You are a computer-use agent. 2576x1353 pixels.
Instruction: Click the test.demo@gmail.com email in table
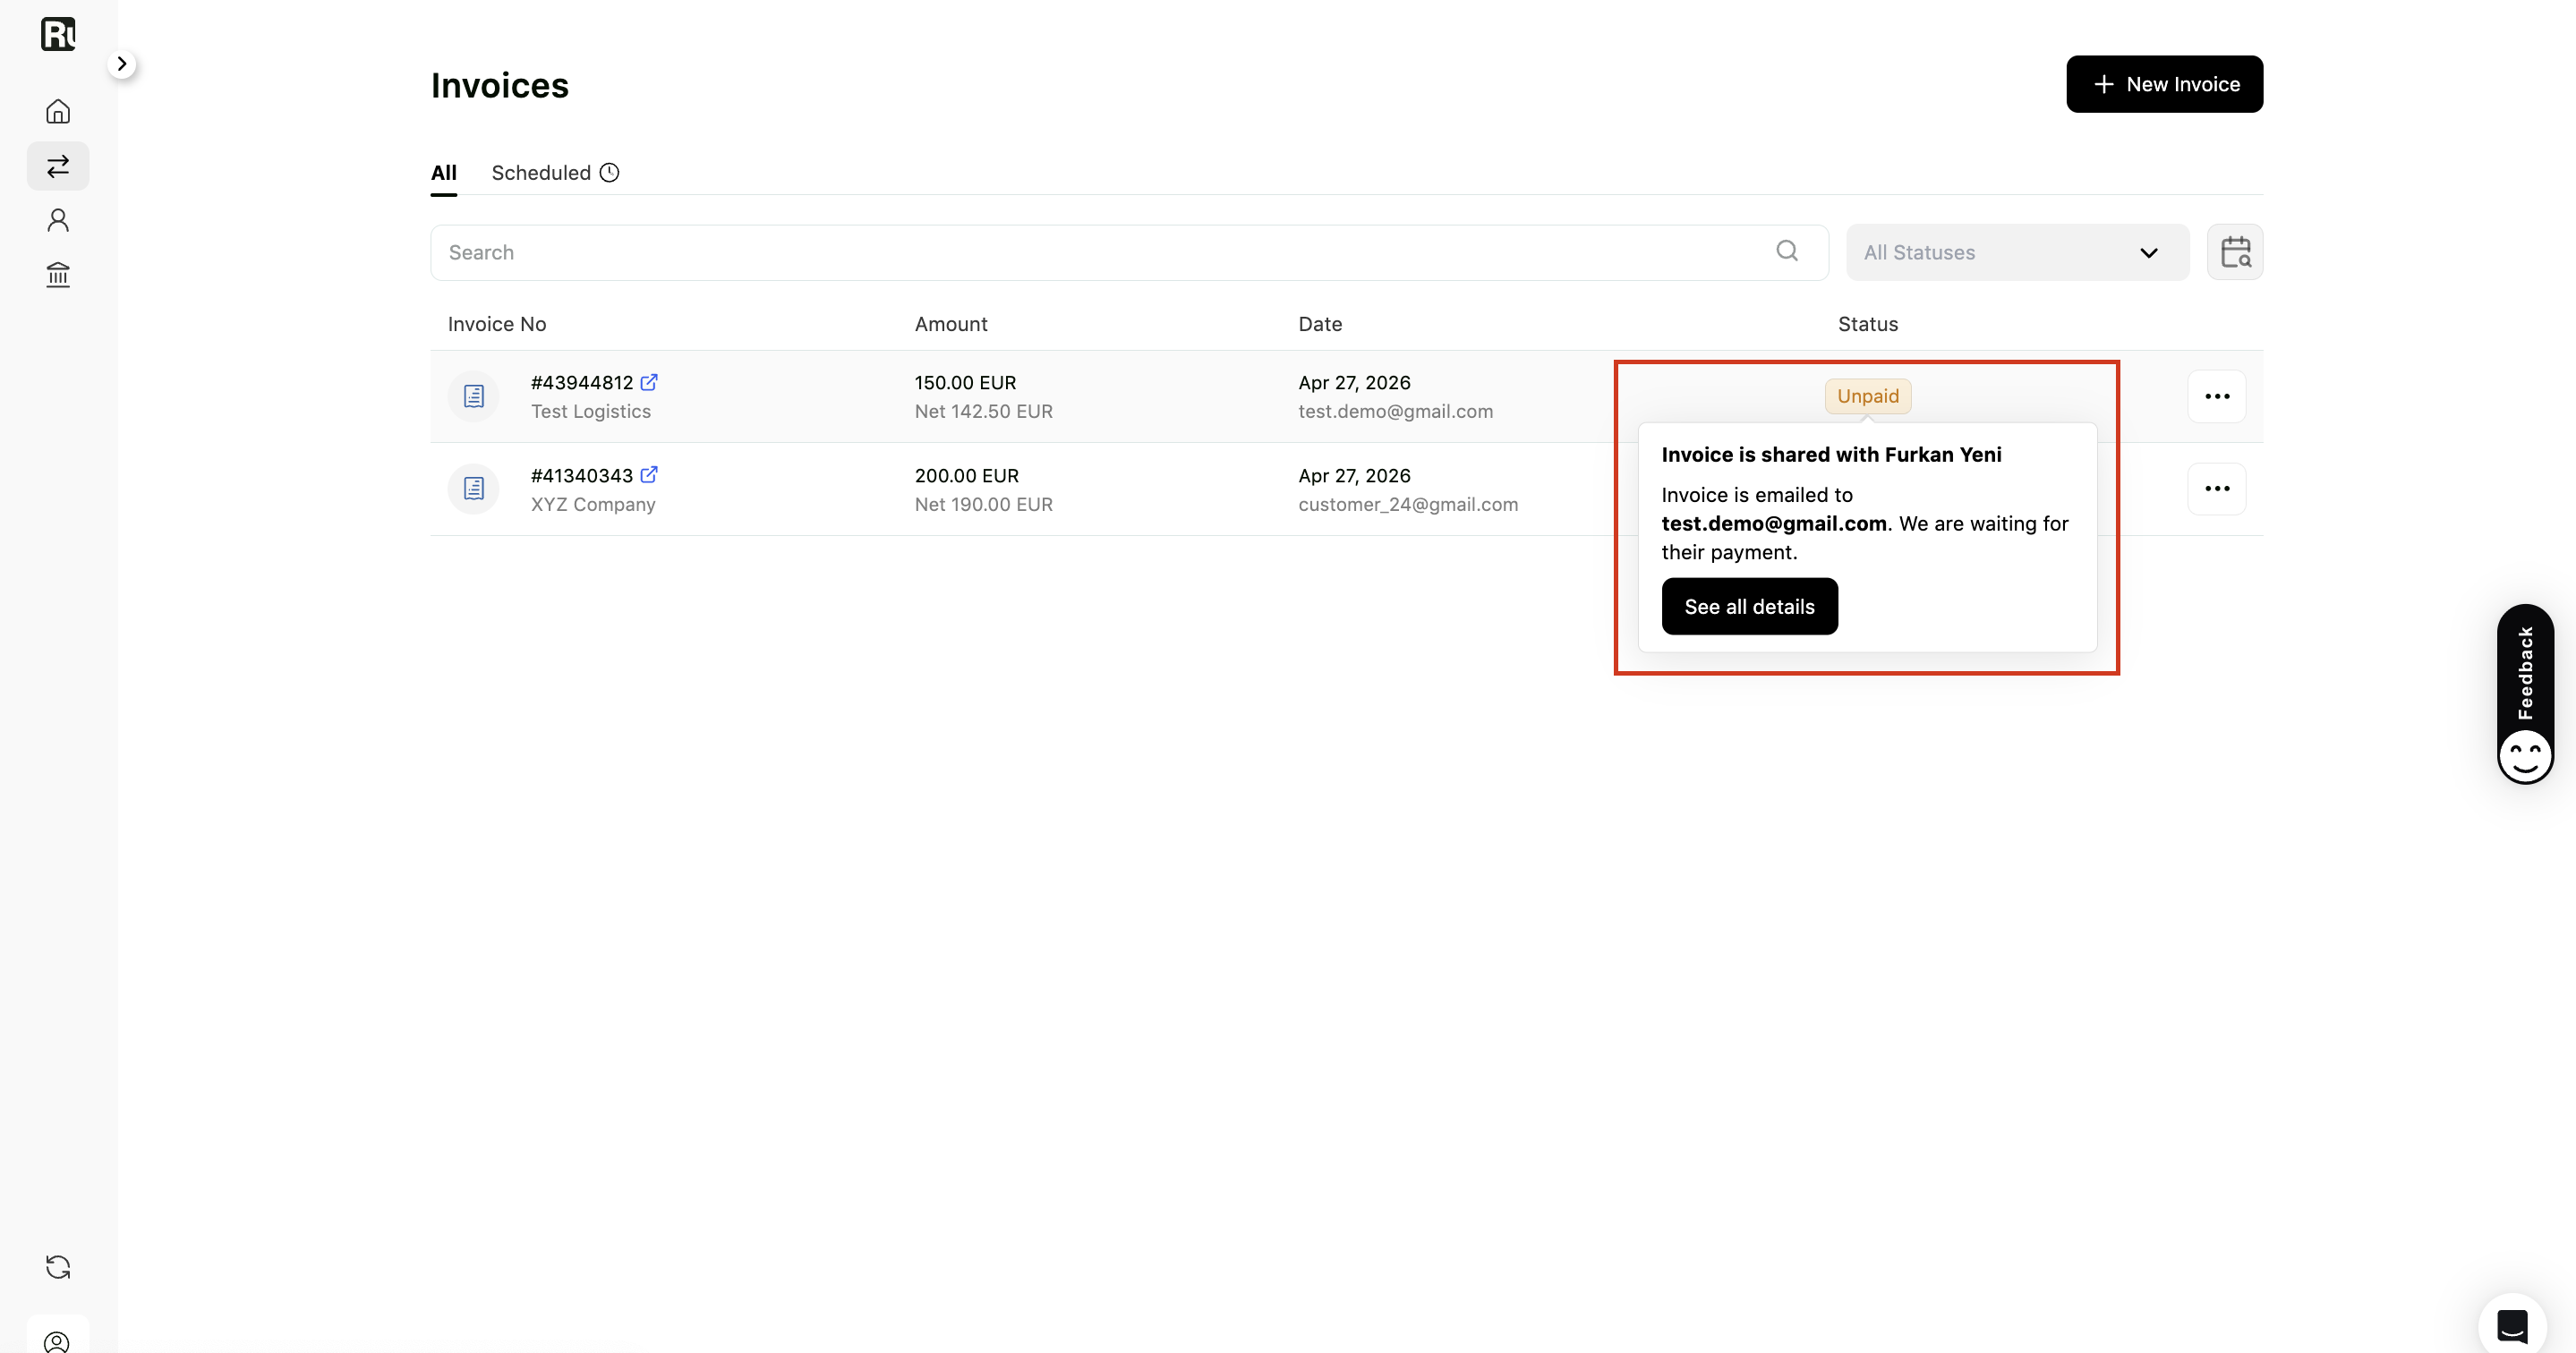pos(1395,411)
